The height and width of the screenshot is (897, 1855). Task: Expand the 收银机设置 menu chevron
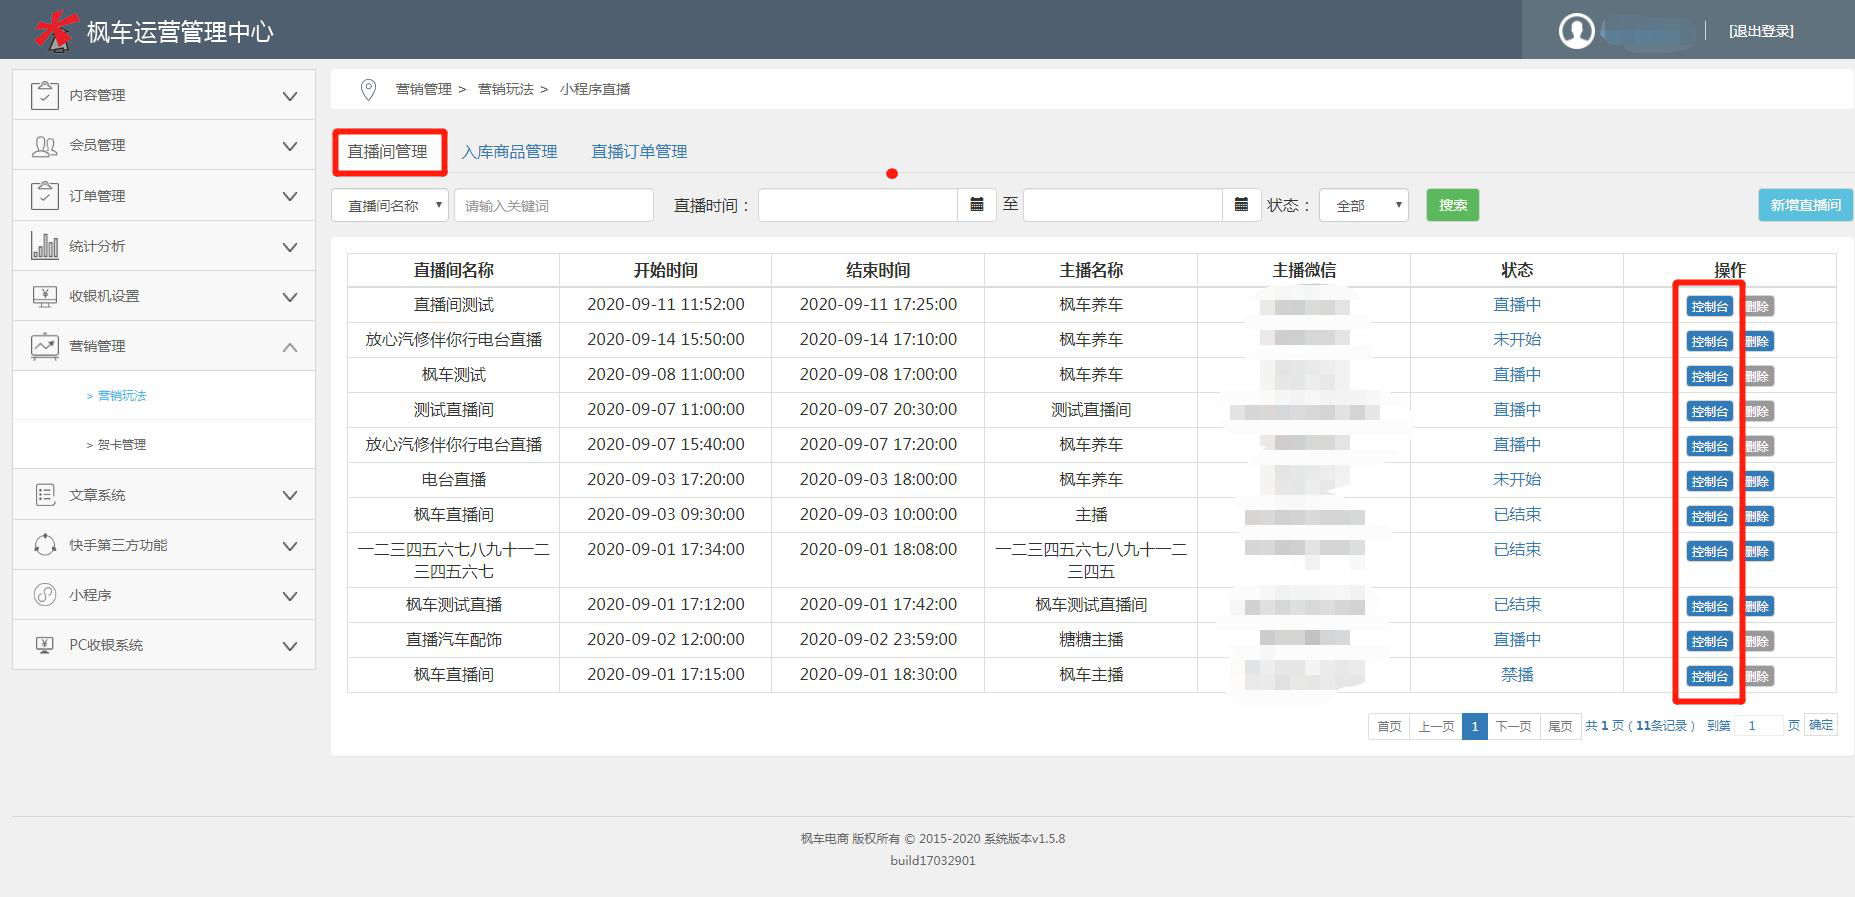pos(290,297)
